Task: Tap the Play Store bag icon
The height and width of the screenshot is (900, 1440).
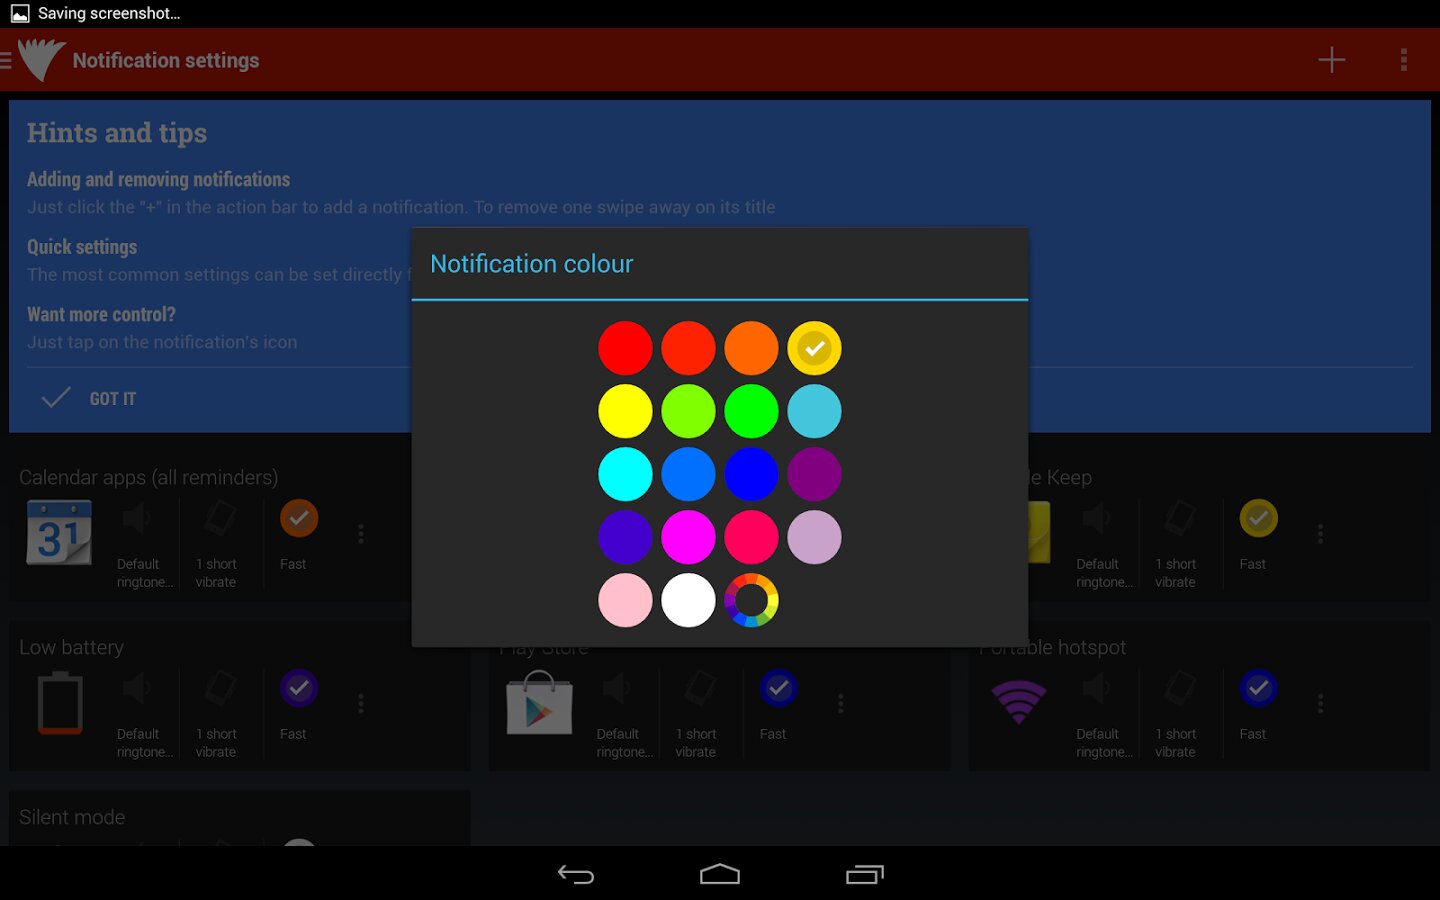Action: click(539, 703)
